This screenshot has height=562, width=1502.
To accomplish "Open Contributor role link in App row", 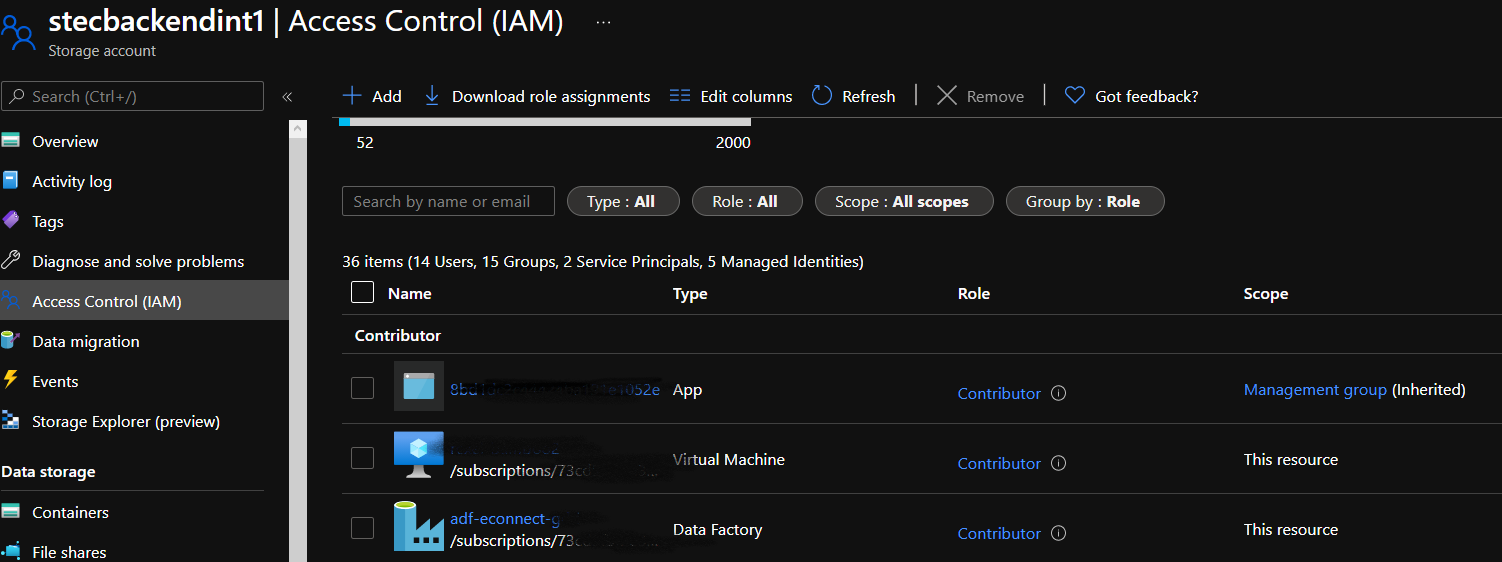I will pos(999,393).
